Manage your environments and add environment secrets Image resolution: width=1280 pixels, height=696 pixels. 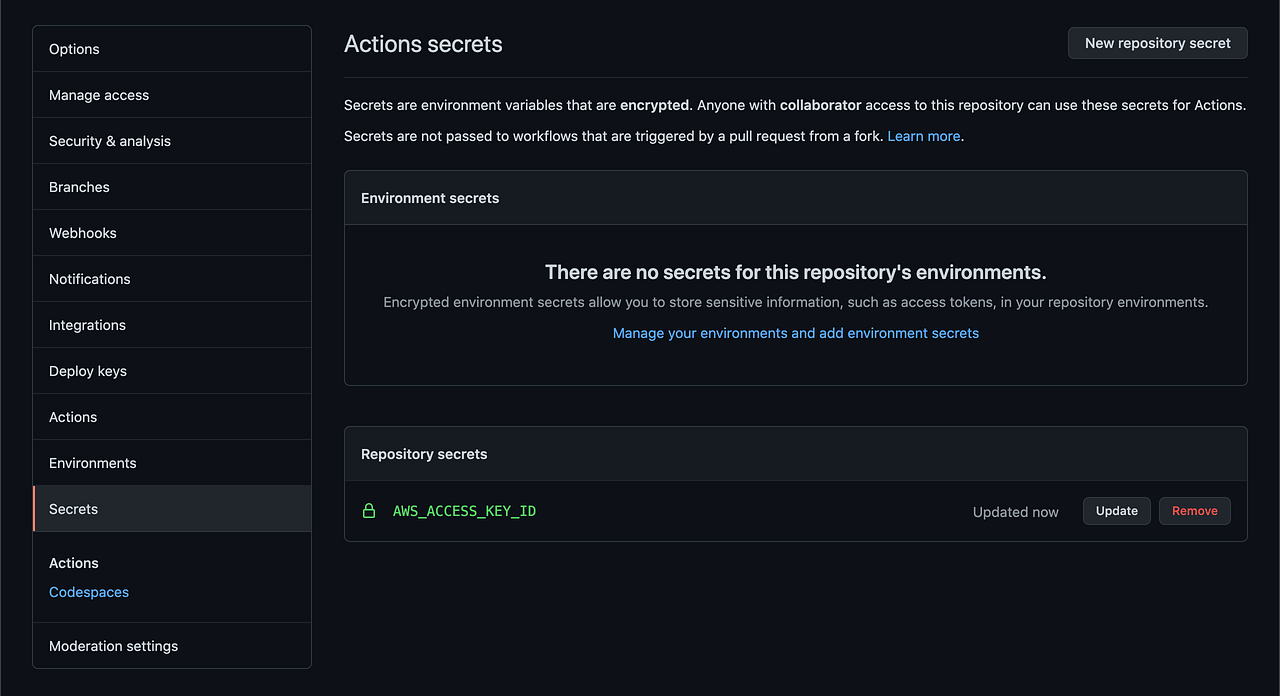pos(795,332)
